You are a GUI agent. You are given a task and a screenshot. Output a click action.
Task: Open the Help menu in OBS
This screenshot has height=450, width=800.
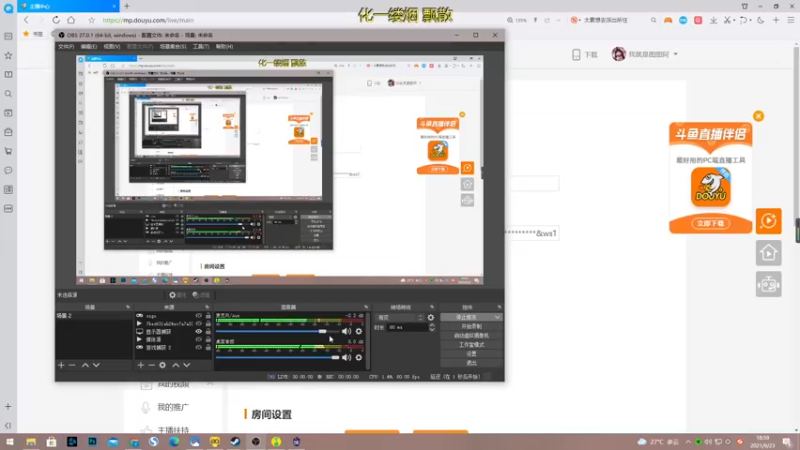click(x=224, y=46)
